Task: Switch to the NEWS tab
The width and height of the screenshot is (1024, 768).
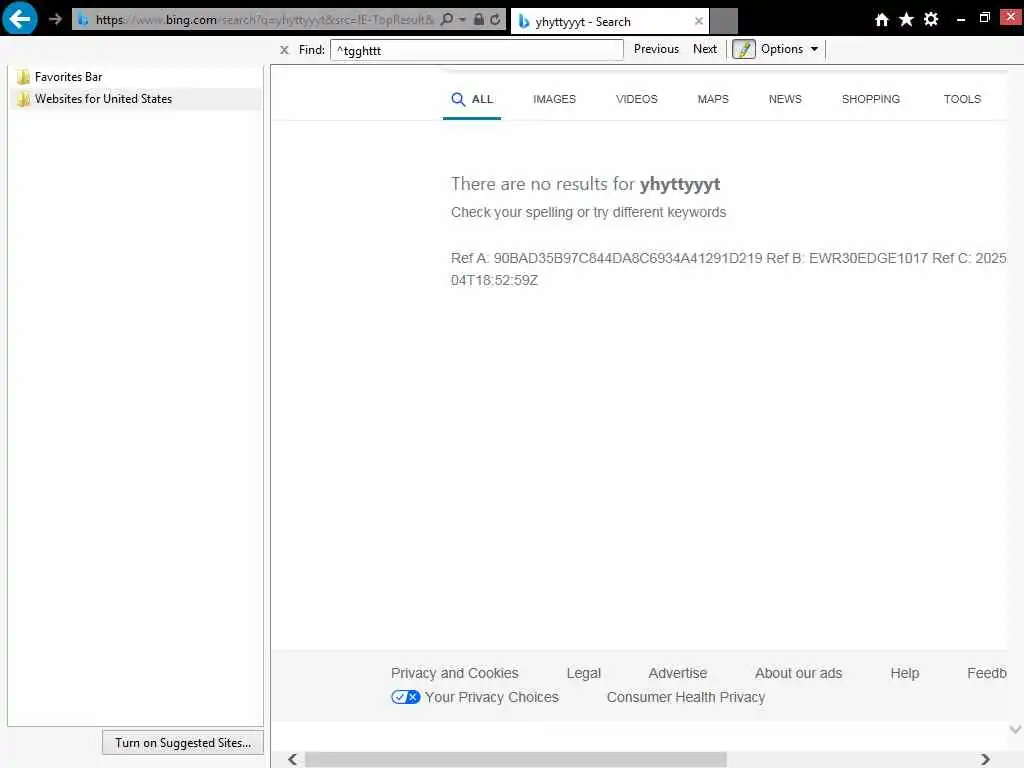Action: [x=785, y=99]
